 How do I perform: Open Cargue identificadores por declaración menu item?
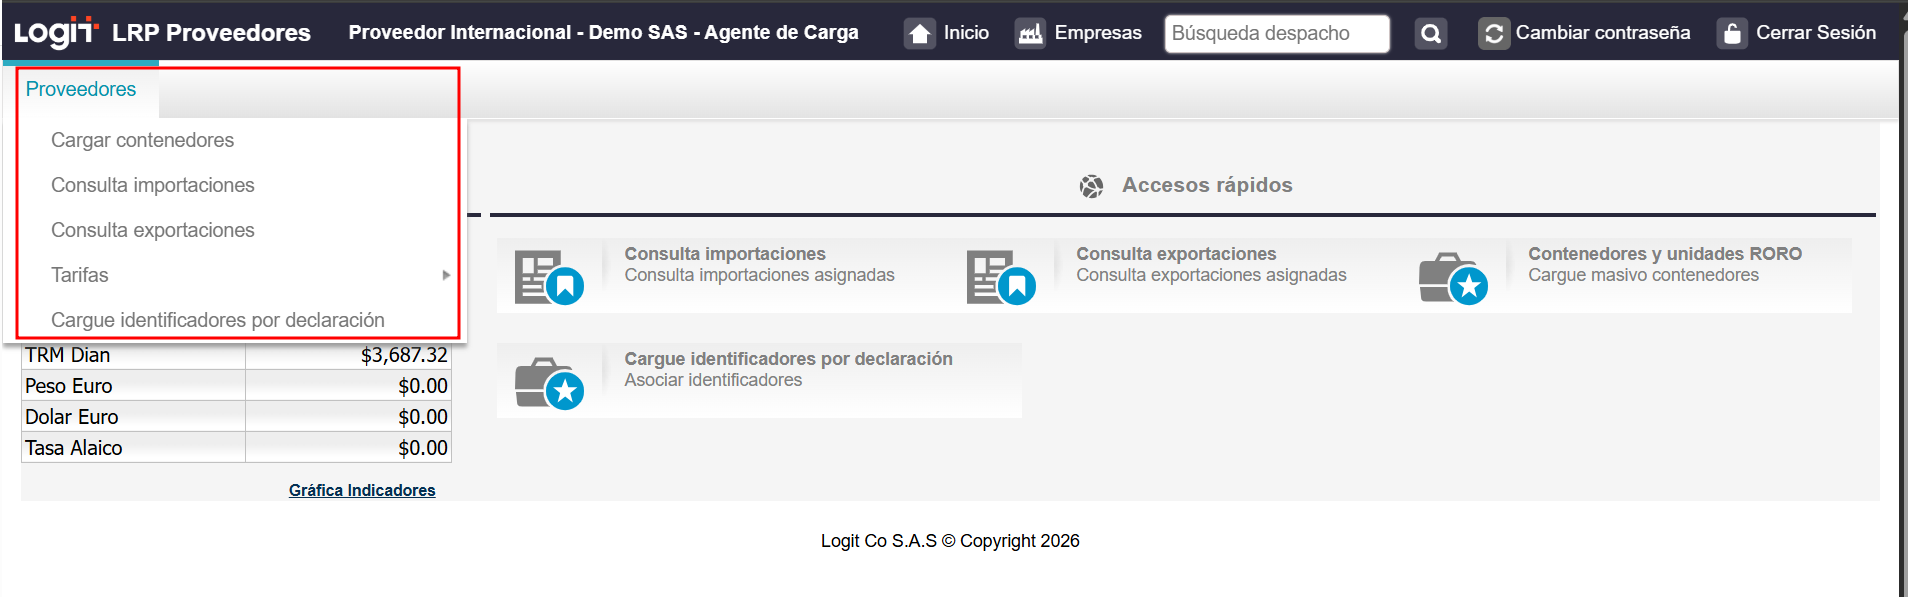click(x=217, y=320)
